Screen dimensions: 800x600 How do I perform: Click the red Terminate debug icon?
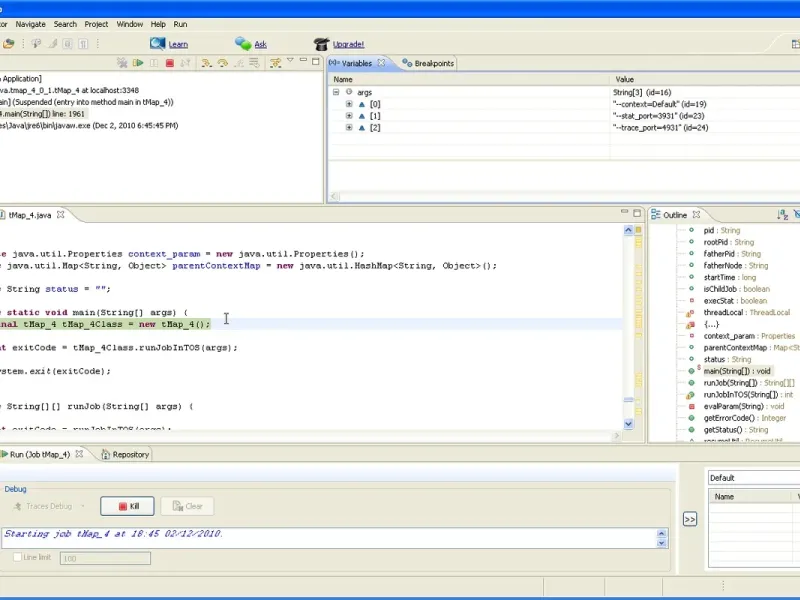click(x=170, y=63)
